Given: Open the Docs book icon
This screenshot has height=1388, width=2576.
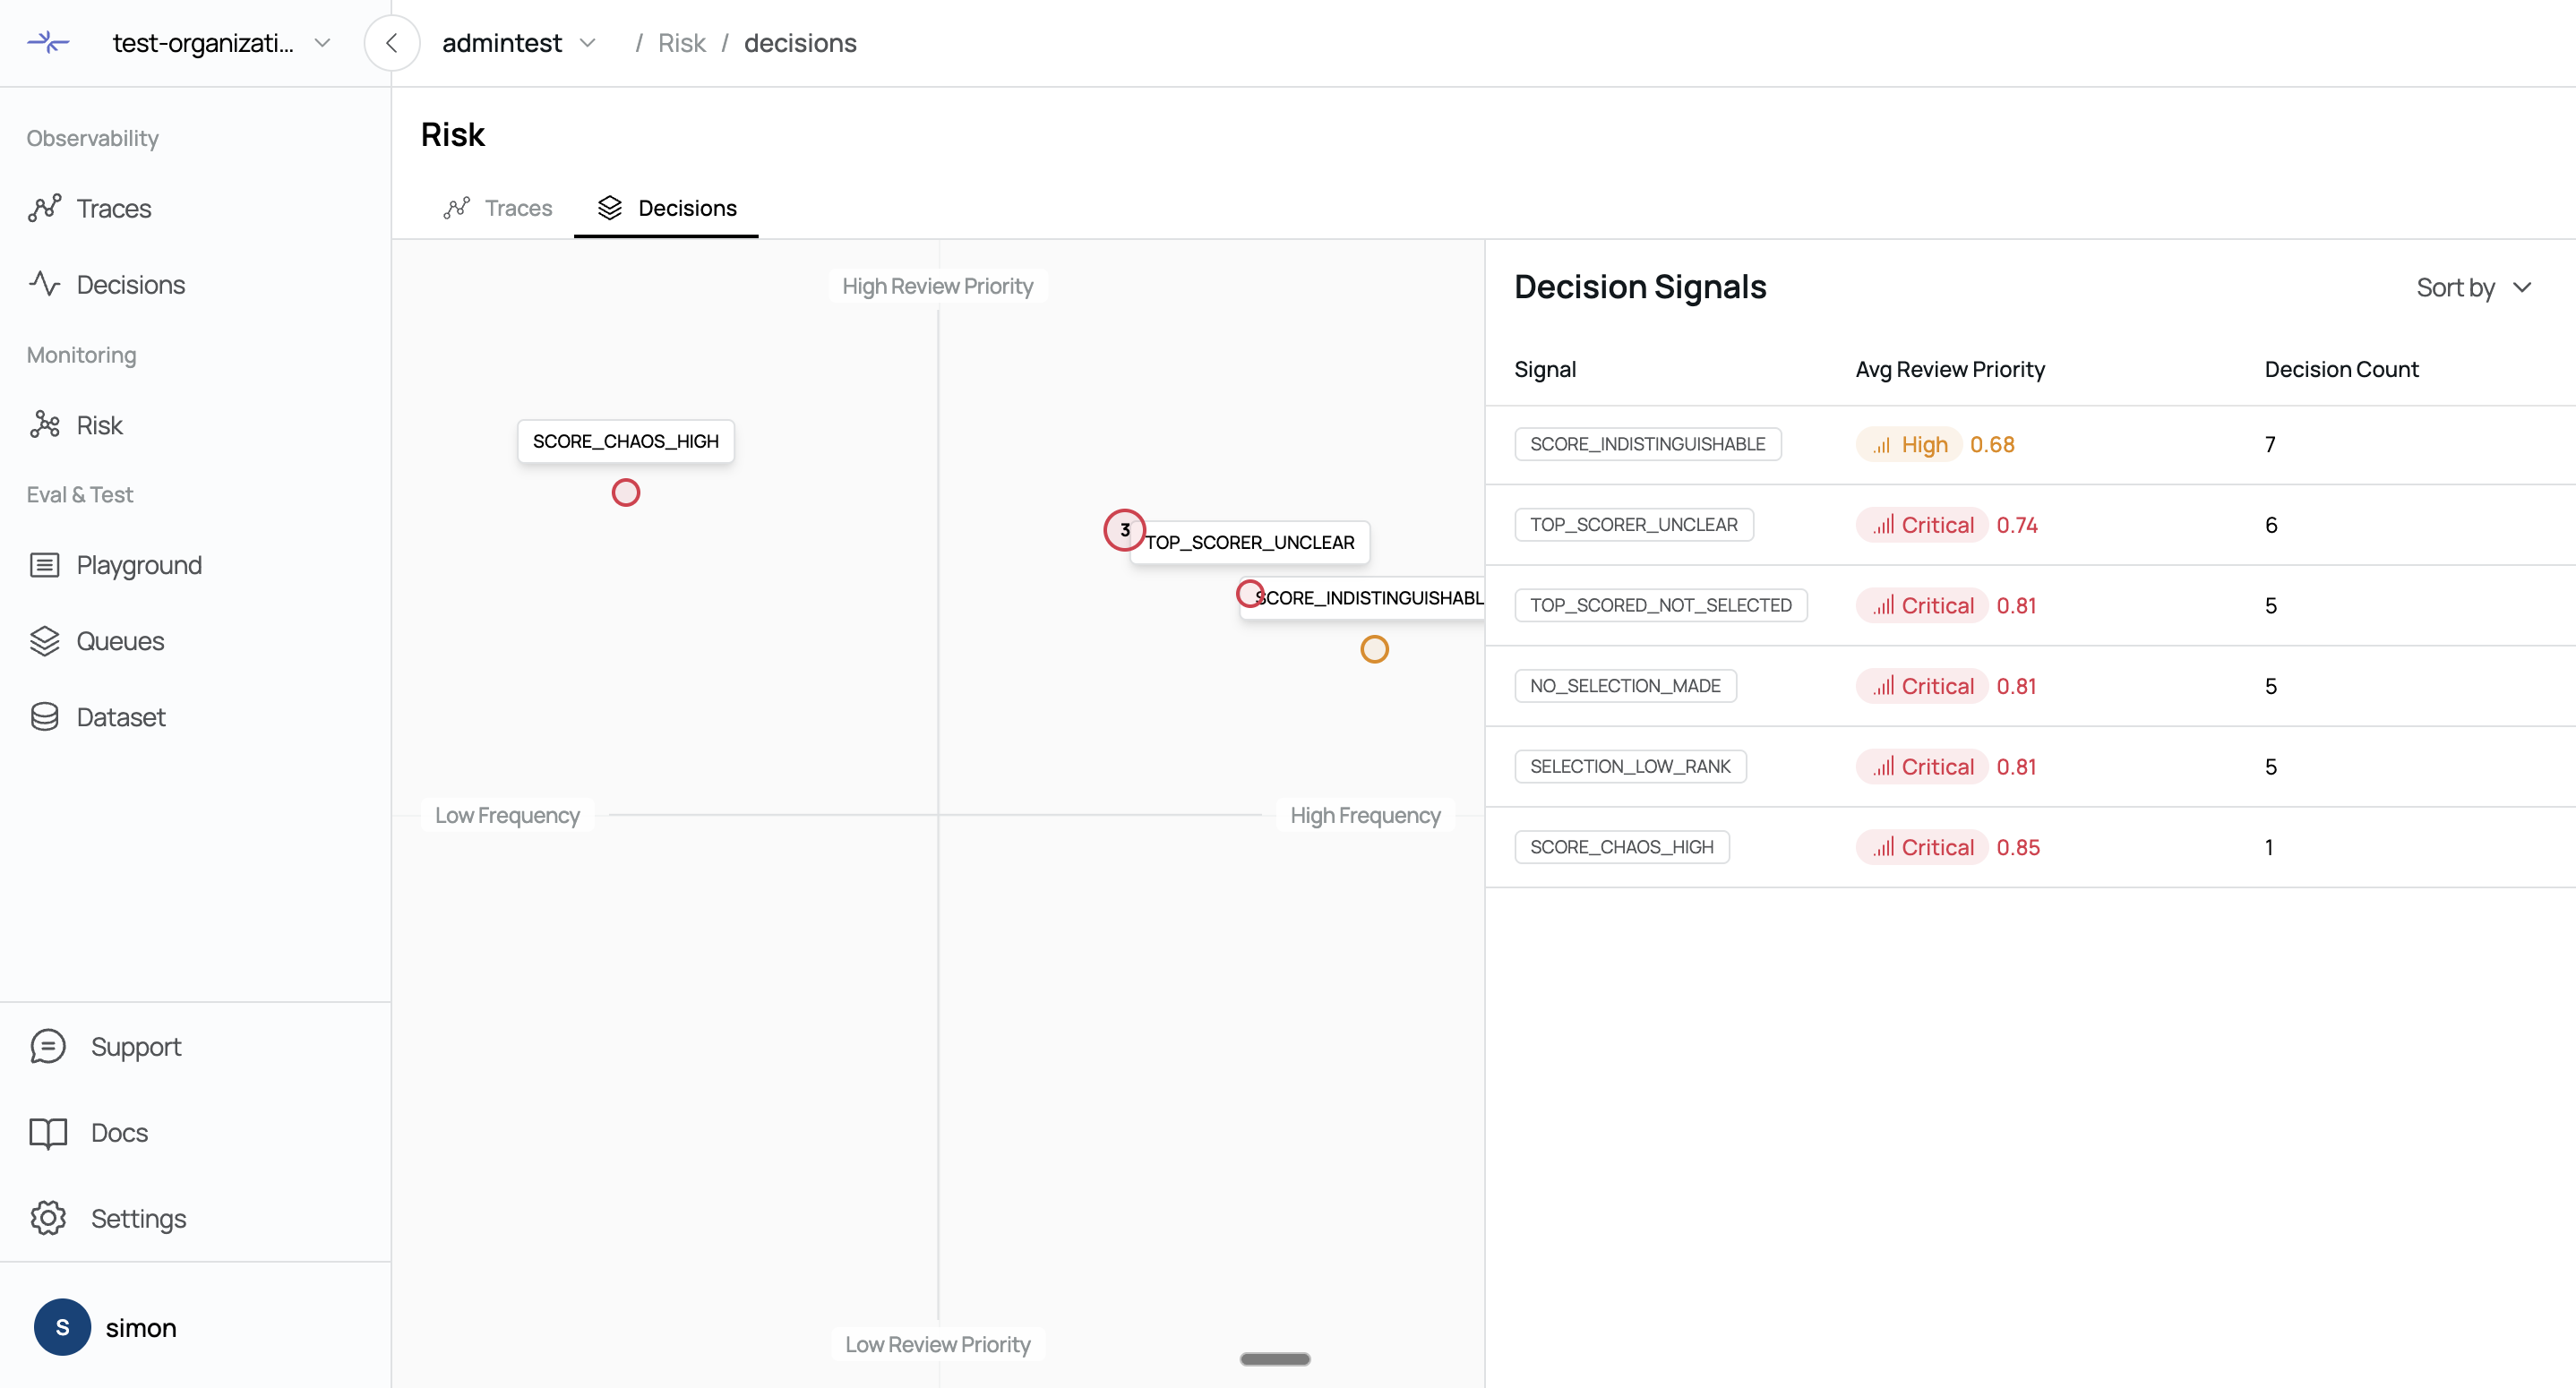Looking at the screenshot, I should pos(48,1132).
